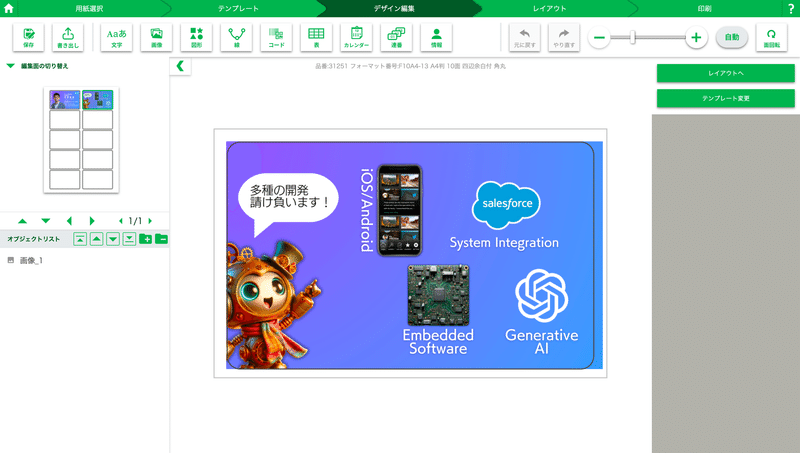
Task: Go to the home screen icon
Action: [9, 8]
